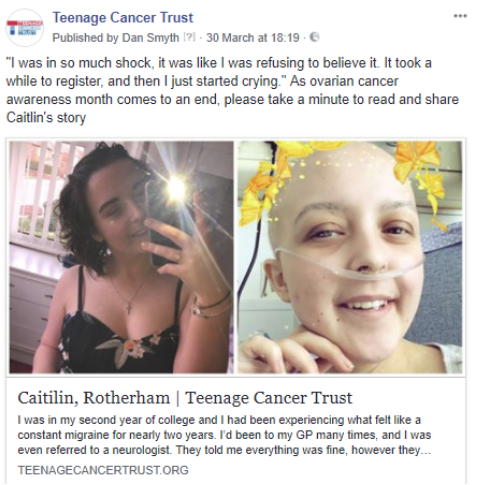Click the article preview description text
The width and height of the screenshot is (477, 485).
click(x=224, y=435)
